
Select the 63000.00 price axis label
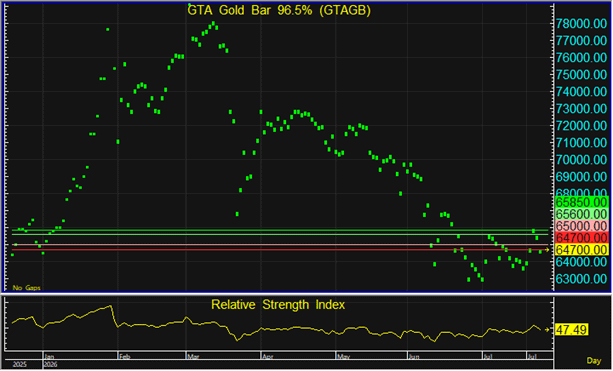tap(581, 279)
